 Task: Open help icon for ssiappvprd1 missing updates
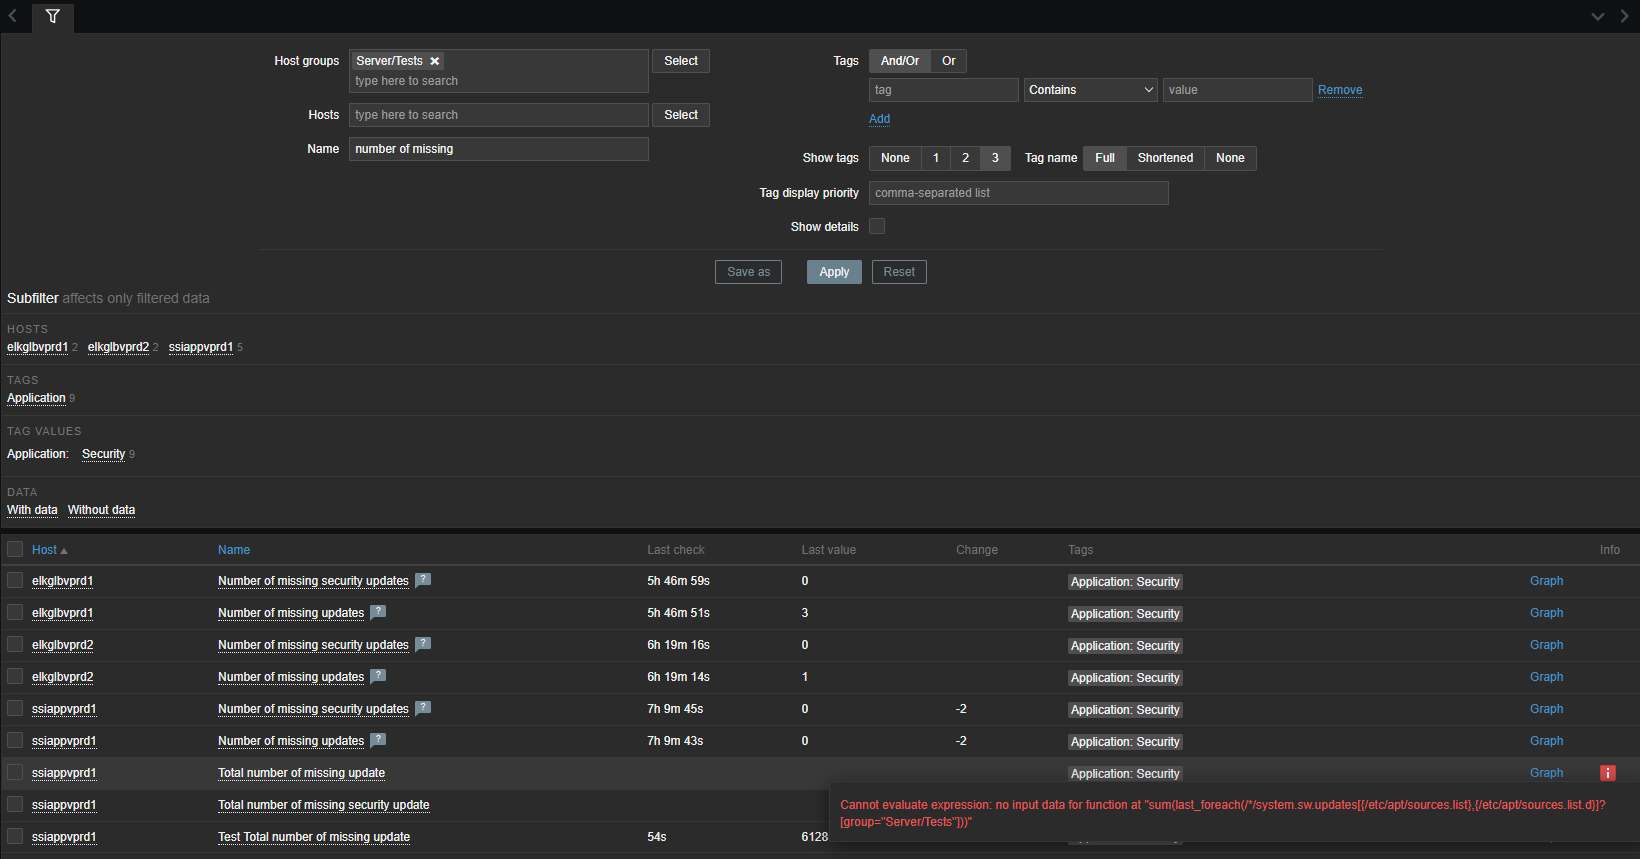click(x=378, y=740)
